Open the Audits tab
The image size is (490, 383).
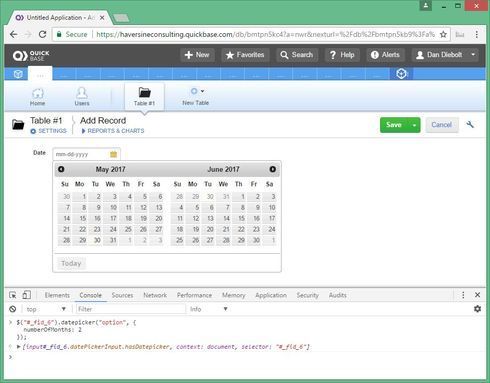pos(338,295)
